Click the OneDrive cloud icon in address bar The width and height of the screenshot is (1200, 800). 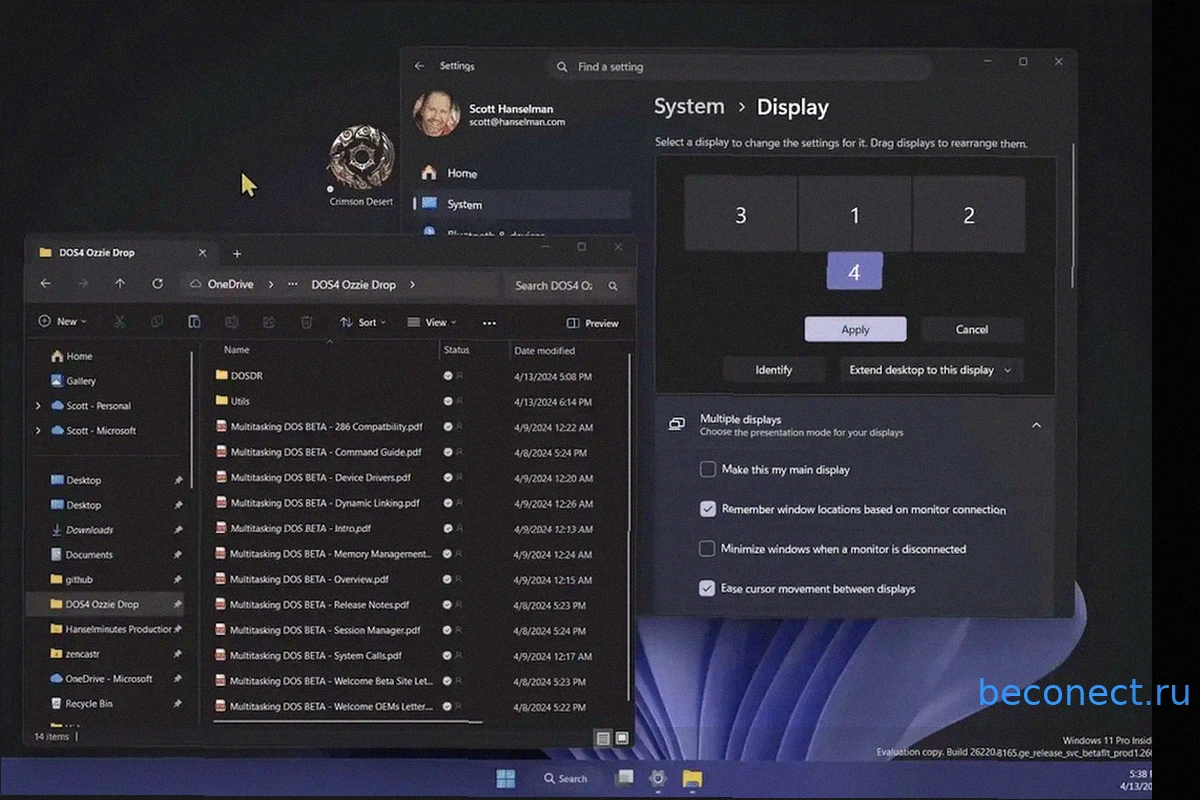[196, 284]
